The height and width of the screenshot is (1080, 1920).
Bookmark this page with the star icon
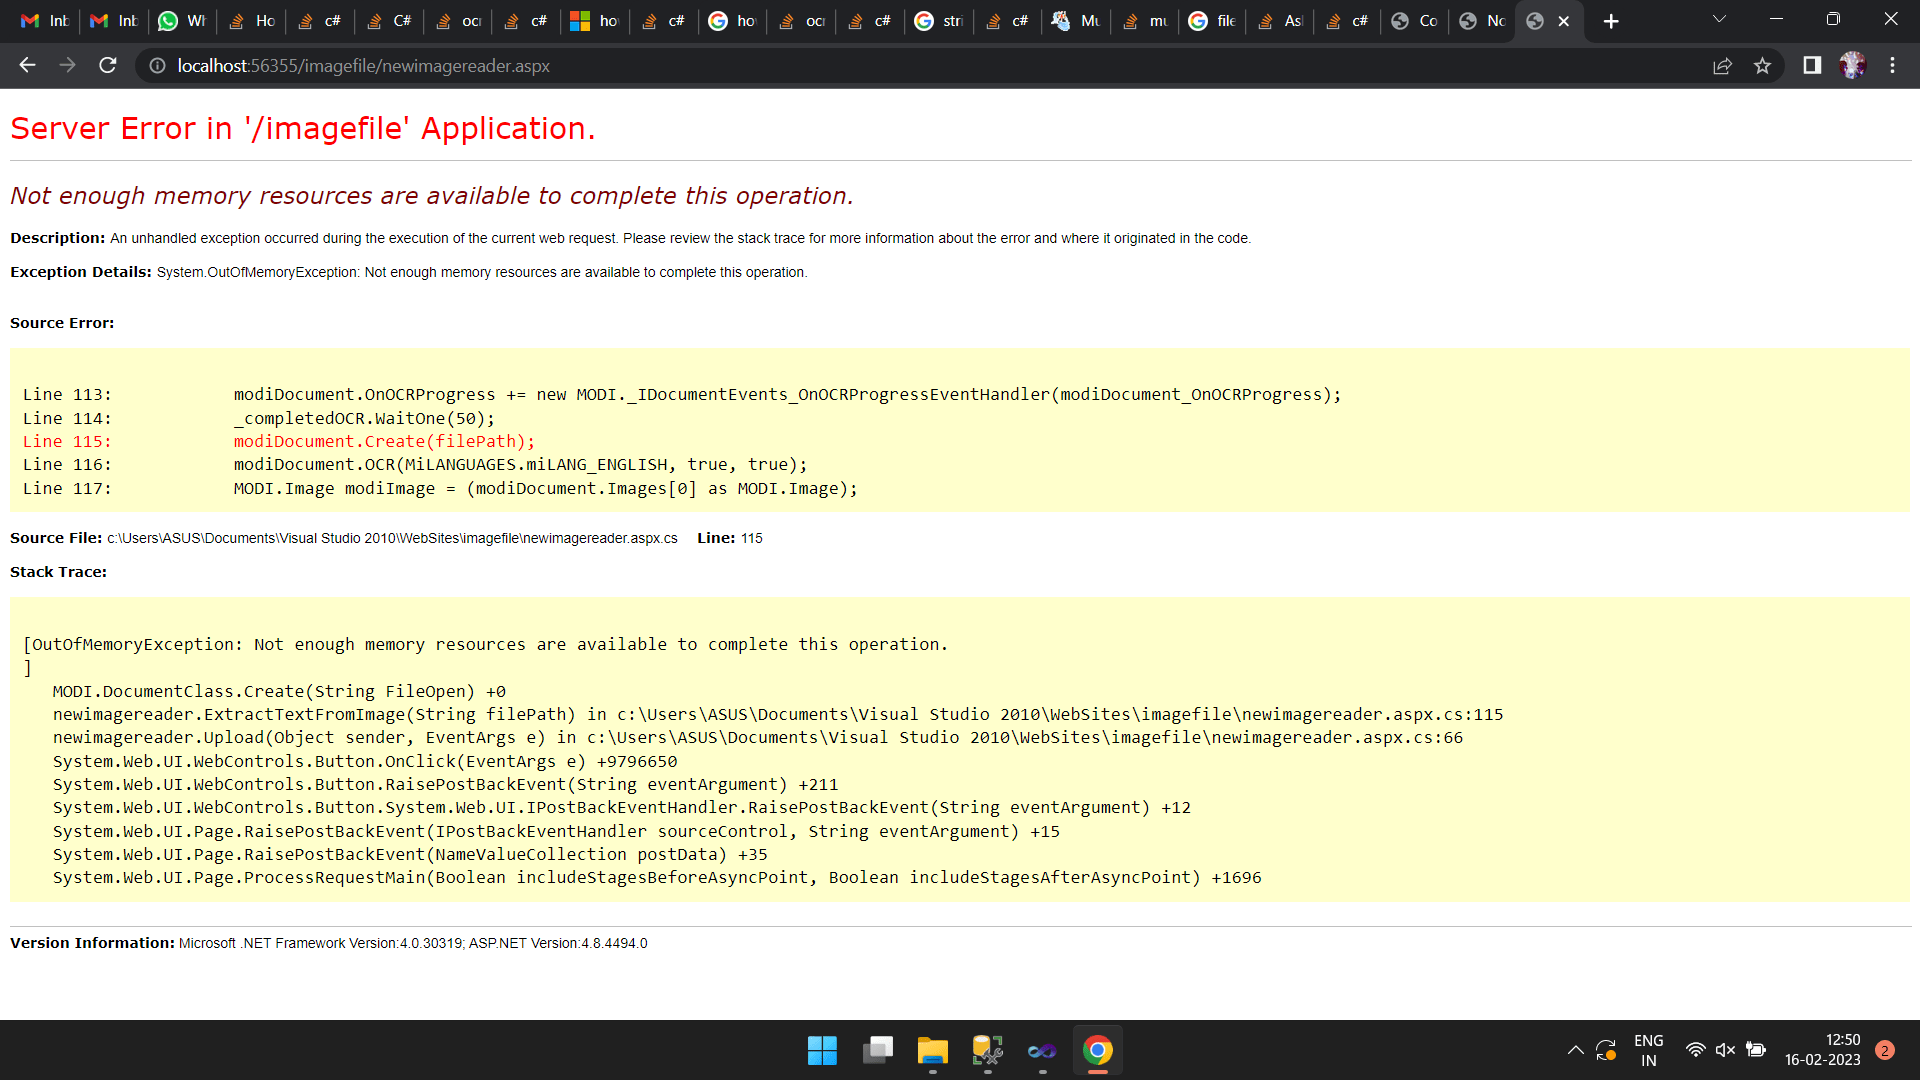click(1762, 66)
